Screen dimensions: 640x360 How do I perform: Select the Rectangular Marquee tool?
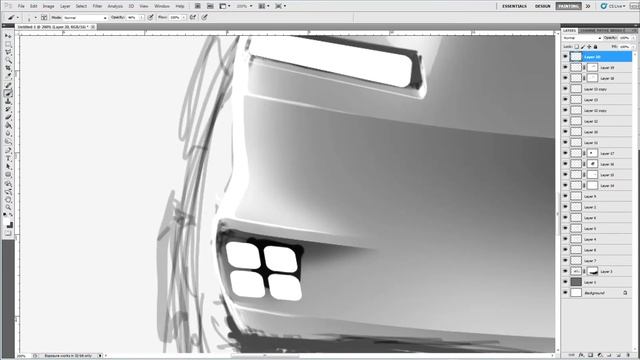coord(8,44)
